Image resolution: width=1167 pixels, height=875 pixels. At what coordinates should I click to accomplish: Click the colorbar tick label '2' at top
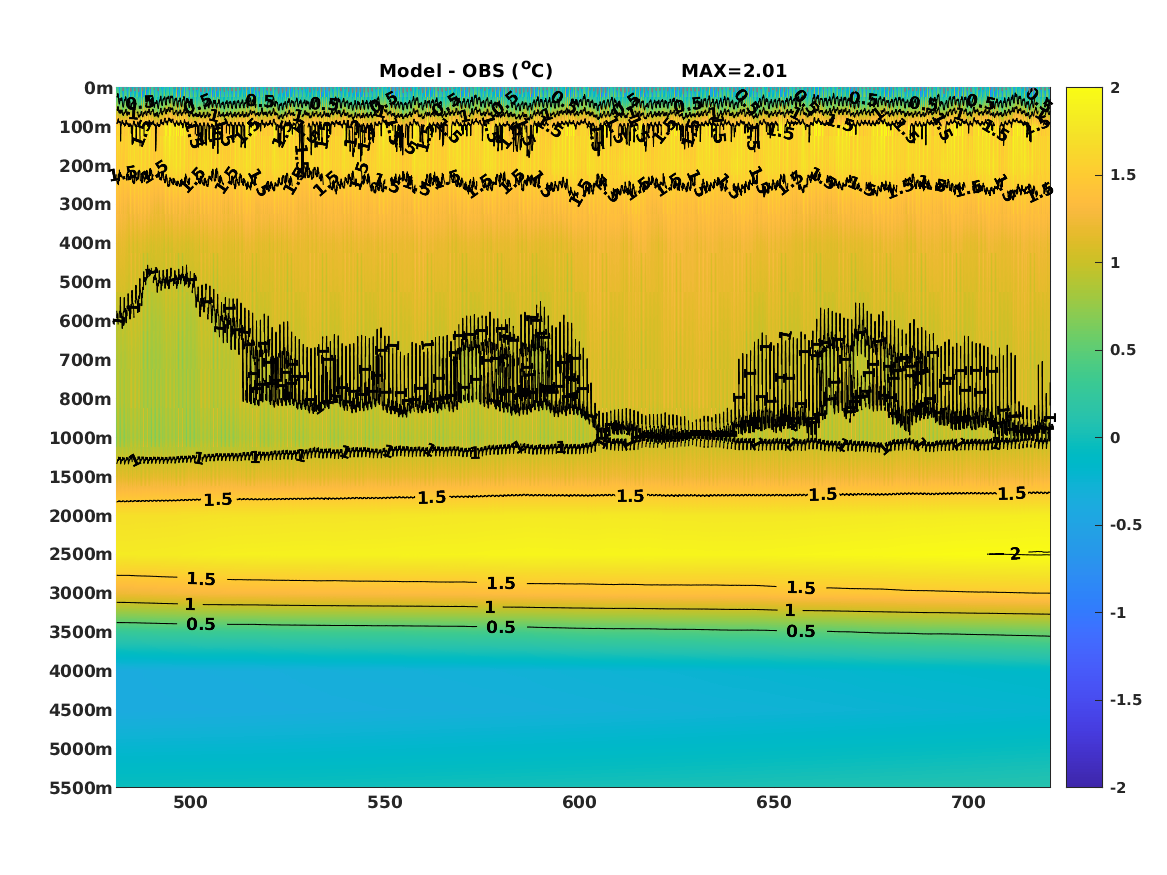pos(1115,89)
